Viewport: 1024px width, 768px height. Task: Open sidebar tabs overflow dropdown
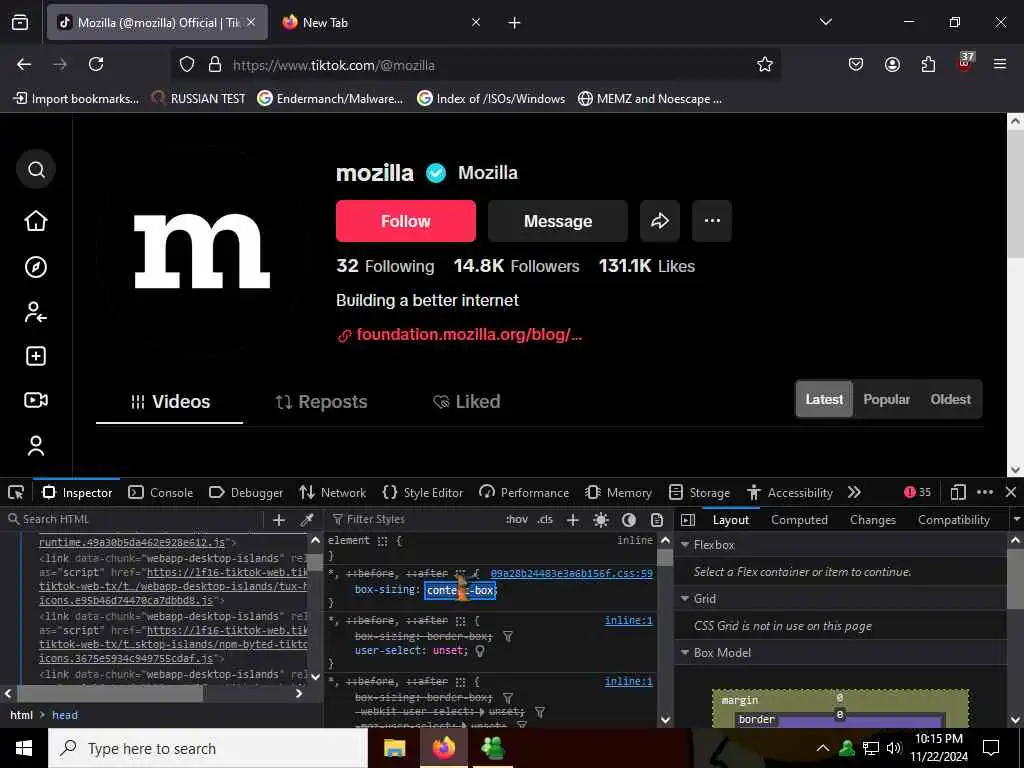coord(1016,520)
